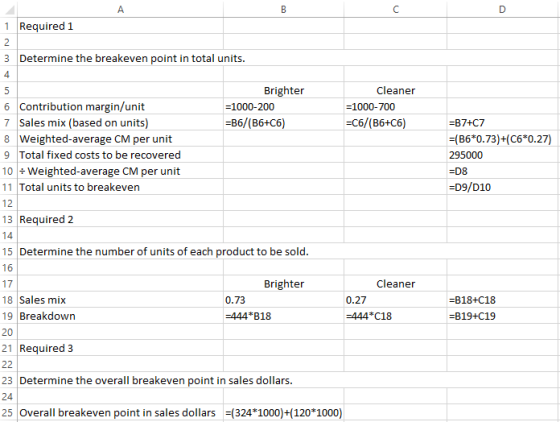Select cell with value 0.27
Viewport: 560px width, 422px height.
click(x=395, y=300)
